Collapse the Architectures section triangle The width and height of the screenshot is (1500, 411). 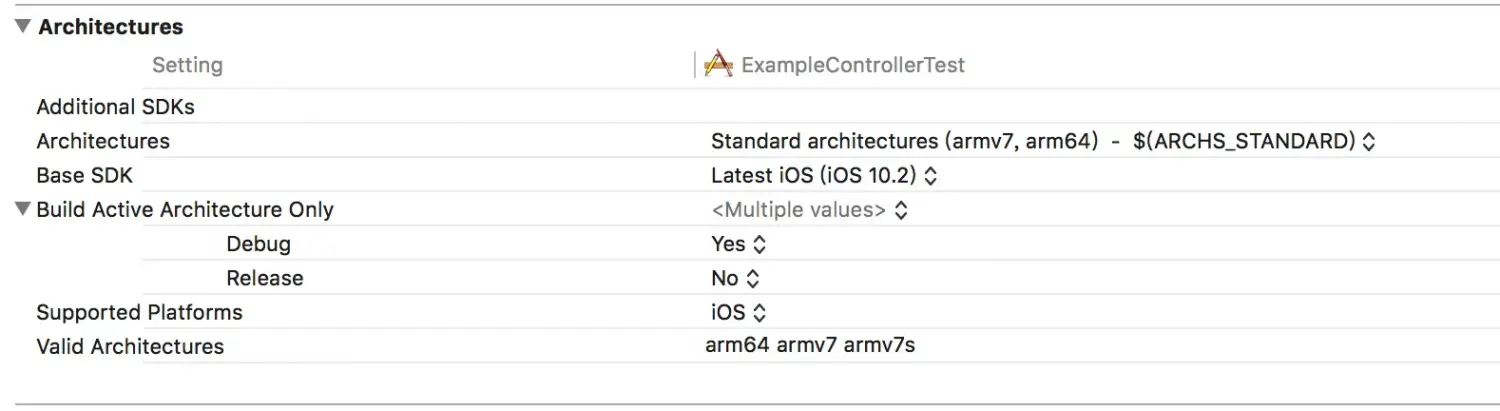[22, 27]
